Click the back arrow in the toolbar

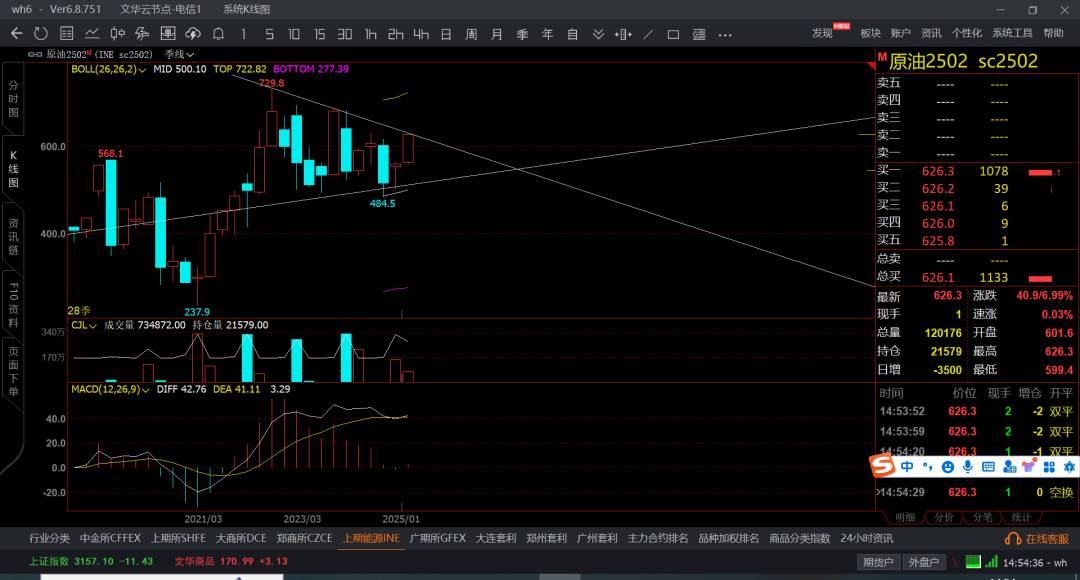17,34
